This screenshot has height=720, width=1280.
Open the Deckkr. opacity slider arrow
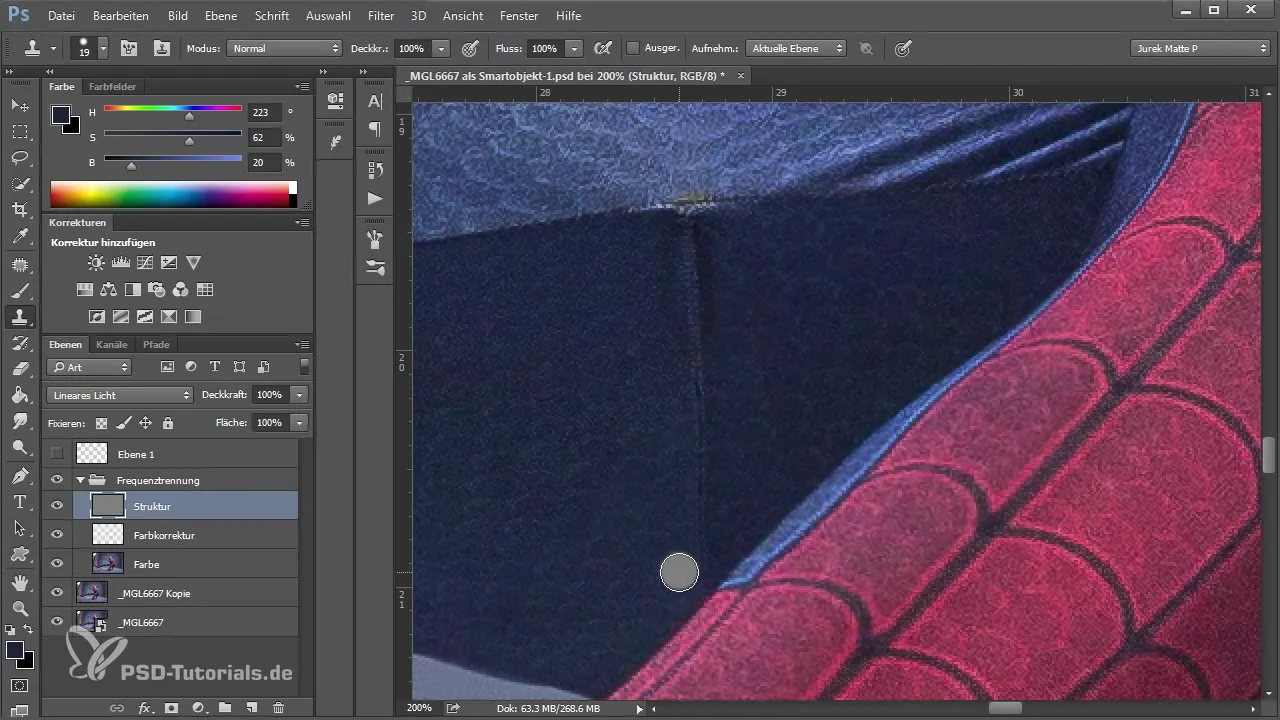(x=440, y=48)
